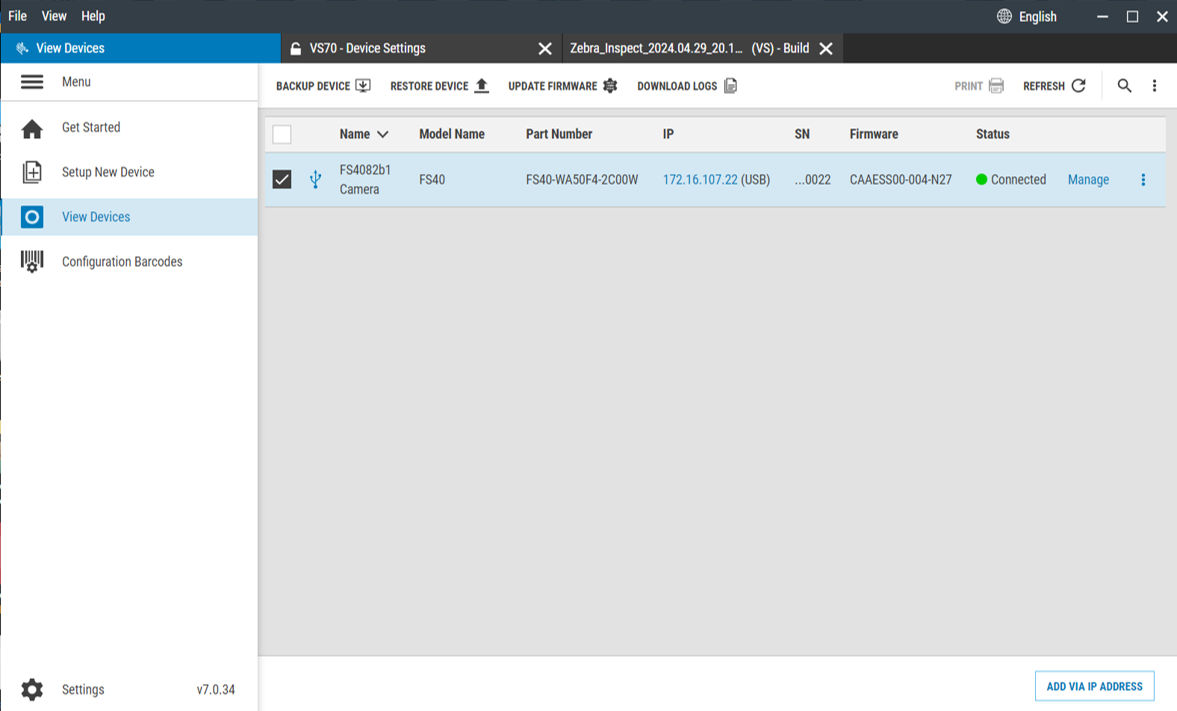Image resolution: width=1177 pixels, height=711 pixels.
Task: Click UPDATE FIRMWARE button label
Action: click(x=552, y=86)
